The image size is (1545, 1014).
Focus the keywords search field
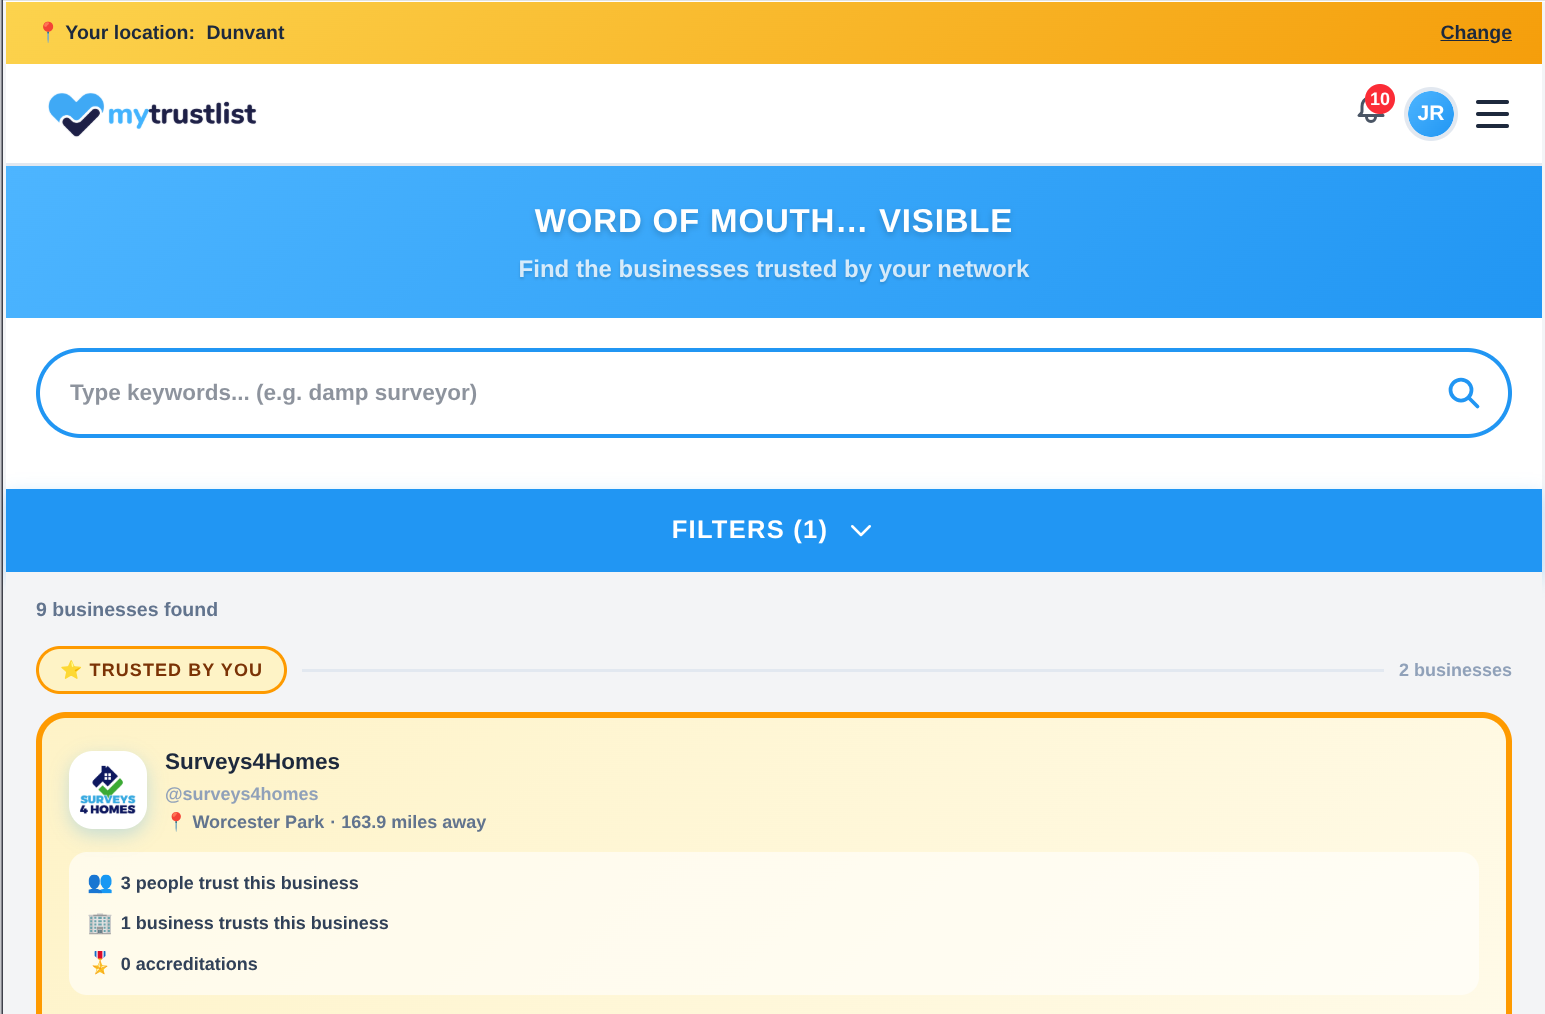[x=740, y=393]
